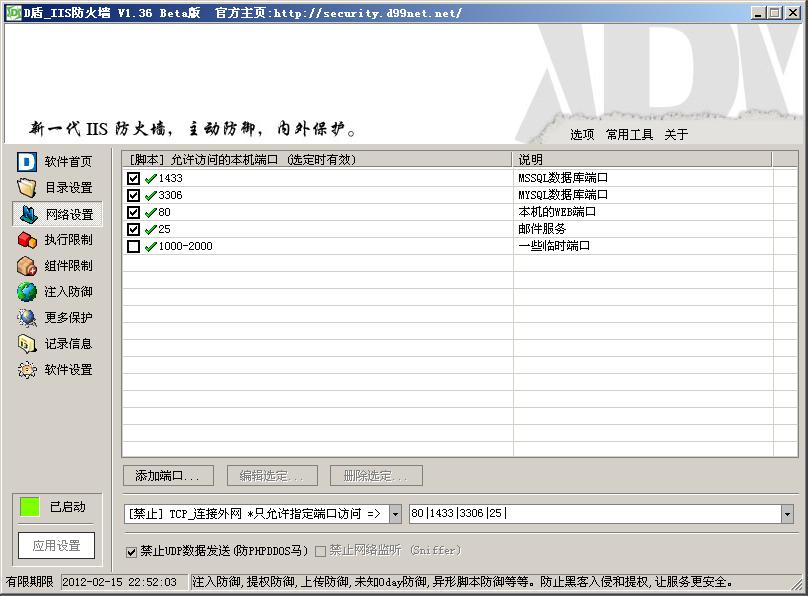The image size is (808, 596).
Task: Open the 常用工具 menu
Action: (x=629, y=134)
